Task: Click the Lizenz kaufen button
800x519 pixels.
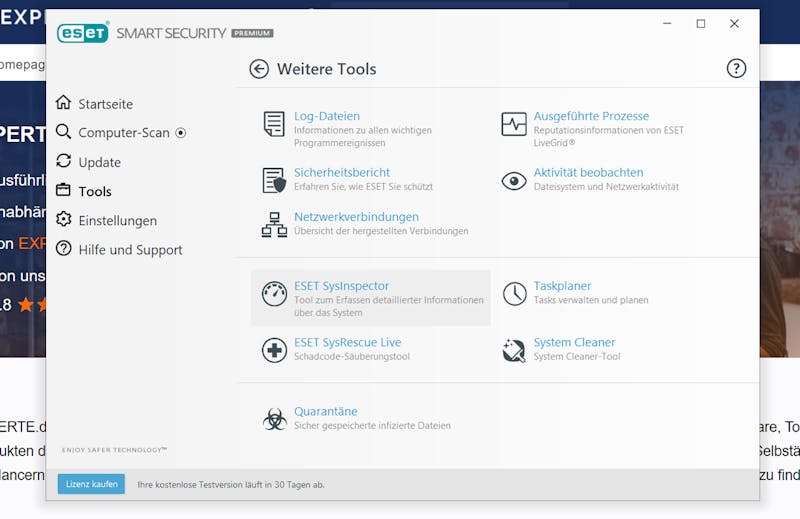Action: (91, 484)
